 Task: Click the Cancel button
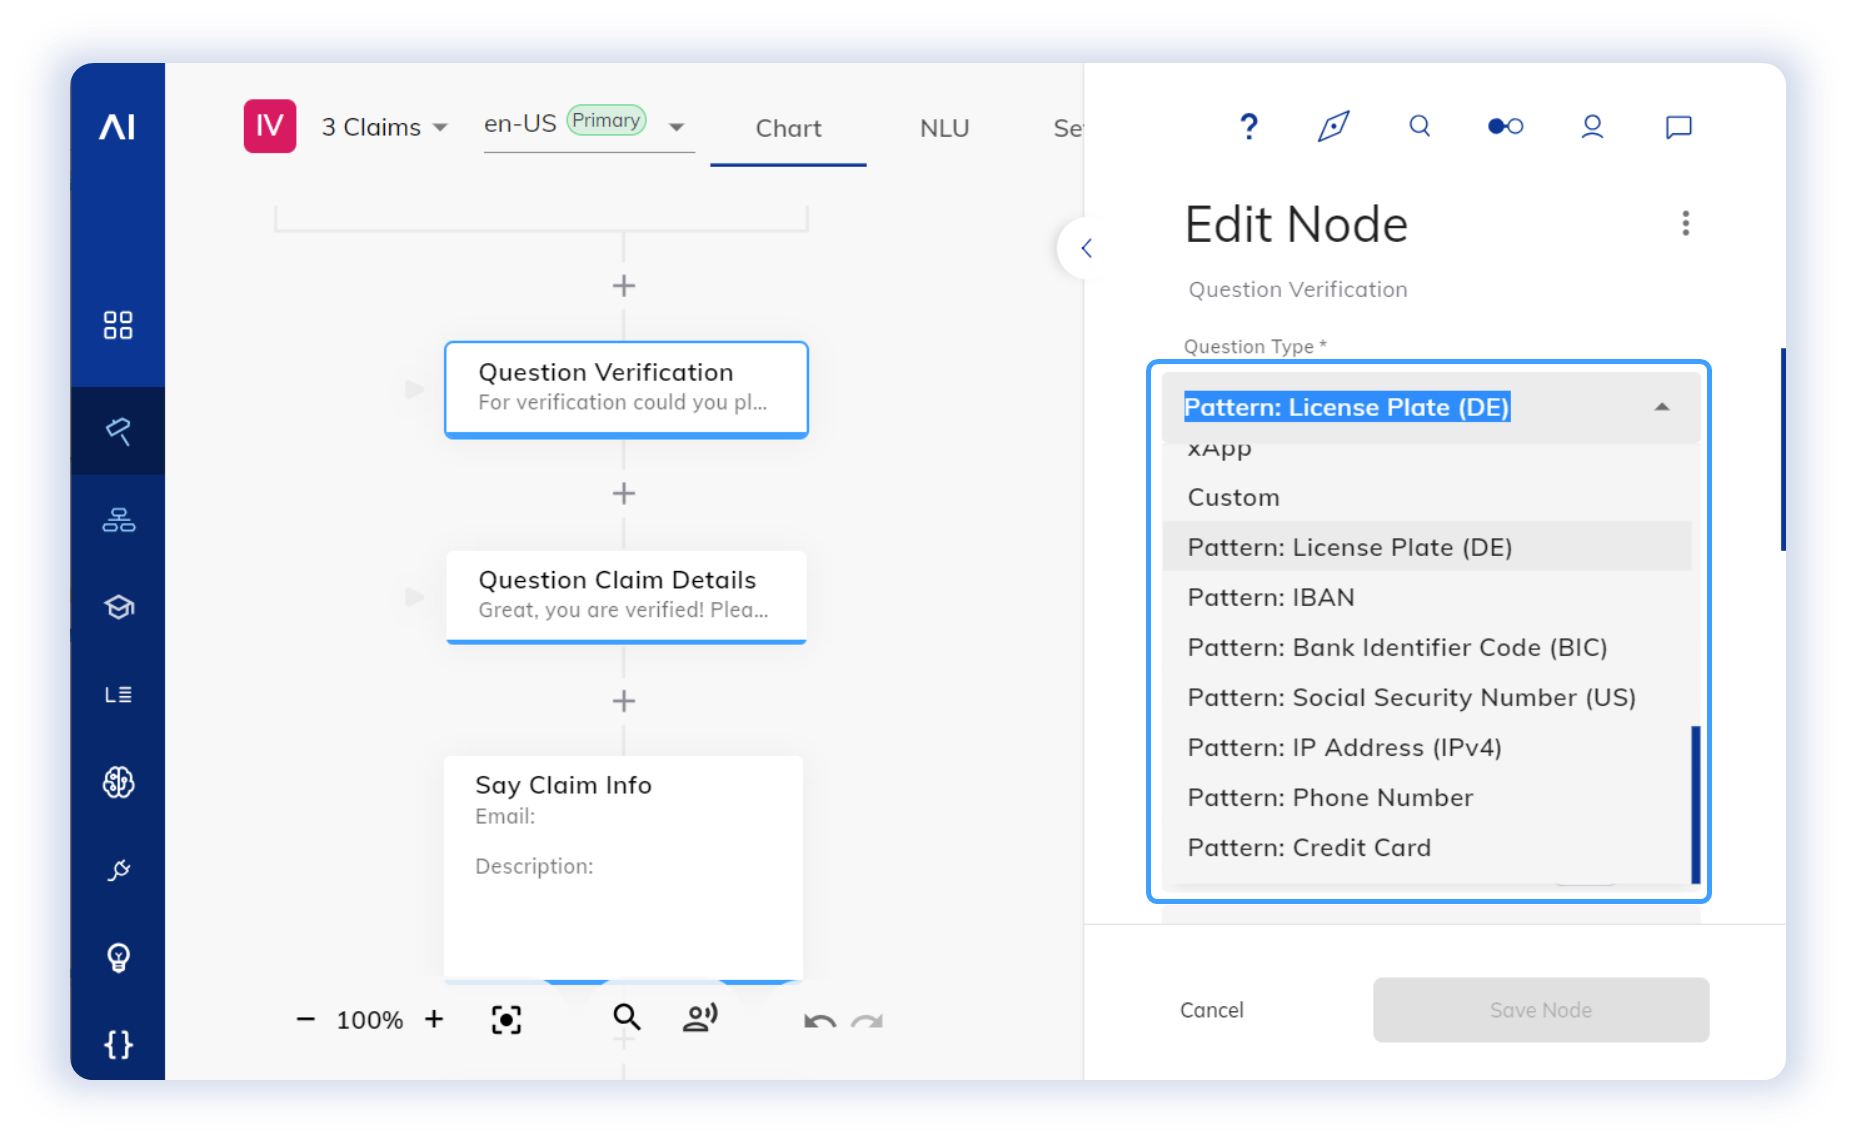click(1211, 1010)
